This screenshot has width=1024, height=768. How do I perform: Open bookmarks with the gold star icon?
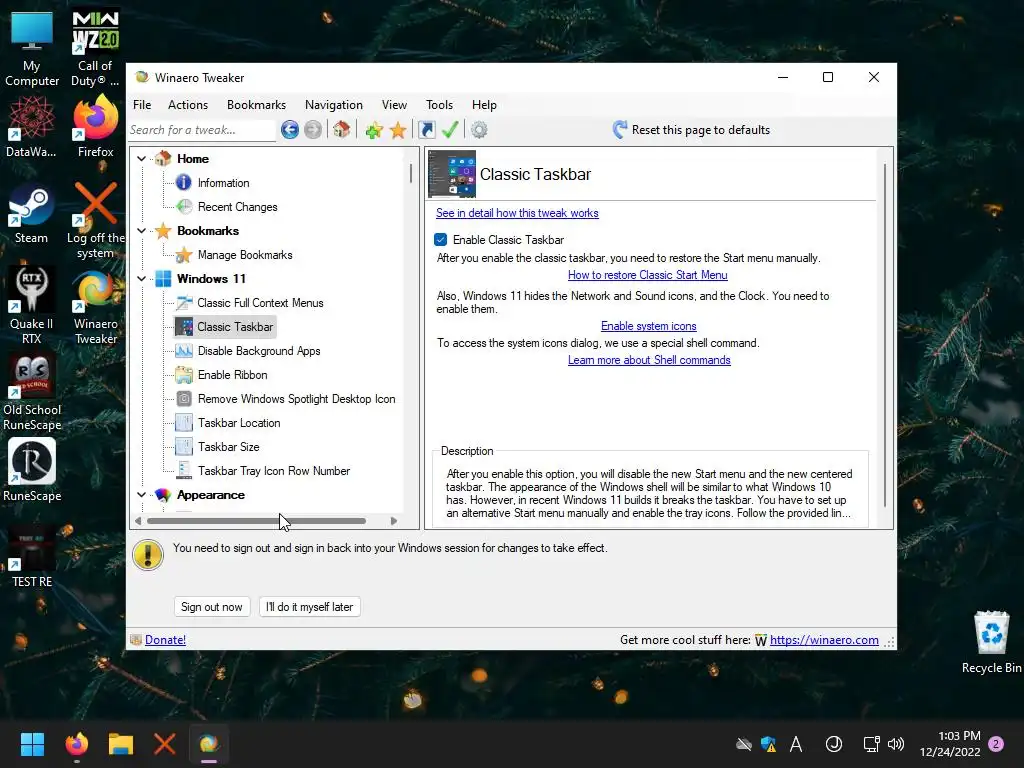coord(398,130)
